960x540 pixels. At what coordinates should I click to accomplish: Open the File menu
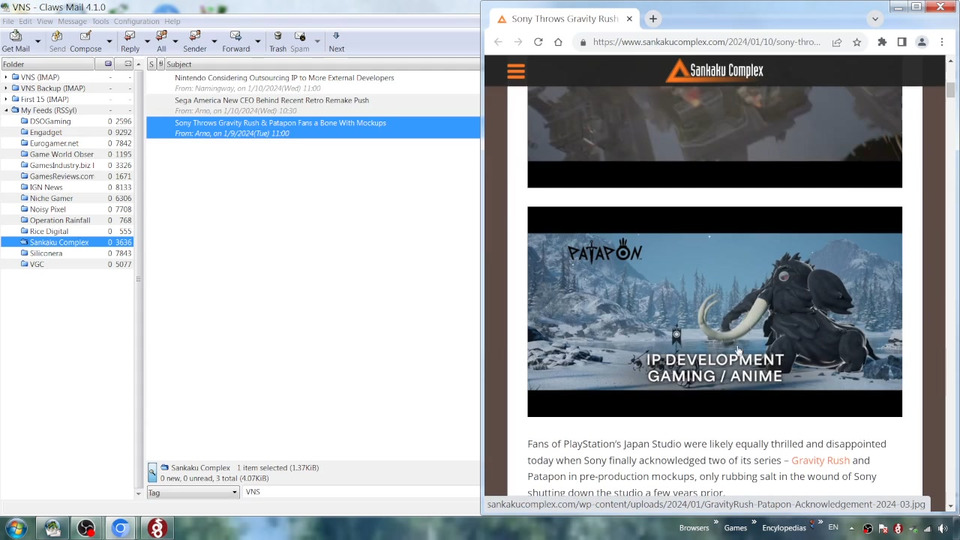click(x=8, y=21)
